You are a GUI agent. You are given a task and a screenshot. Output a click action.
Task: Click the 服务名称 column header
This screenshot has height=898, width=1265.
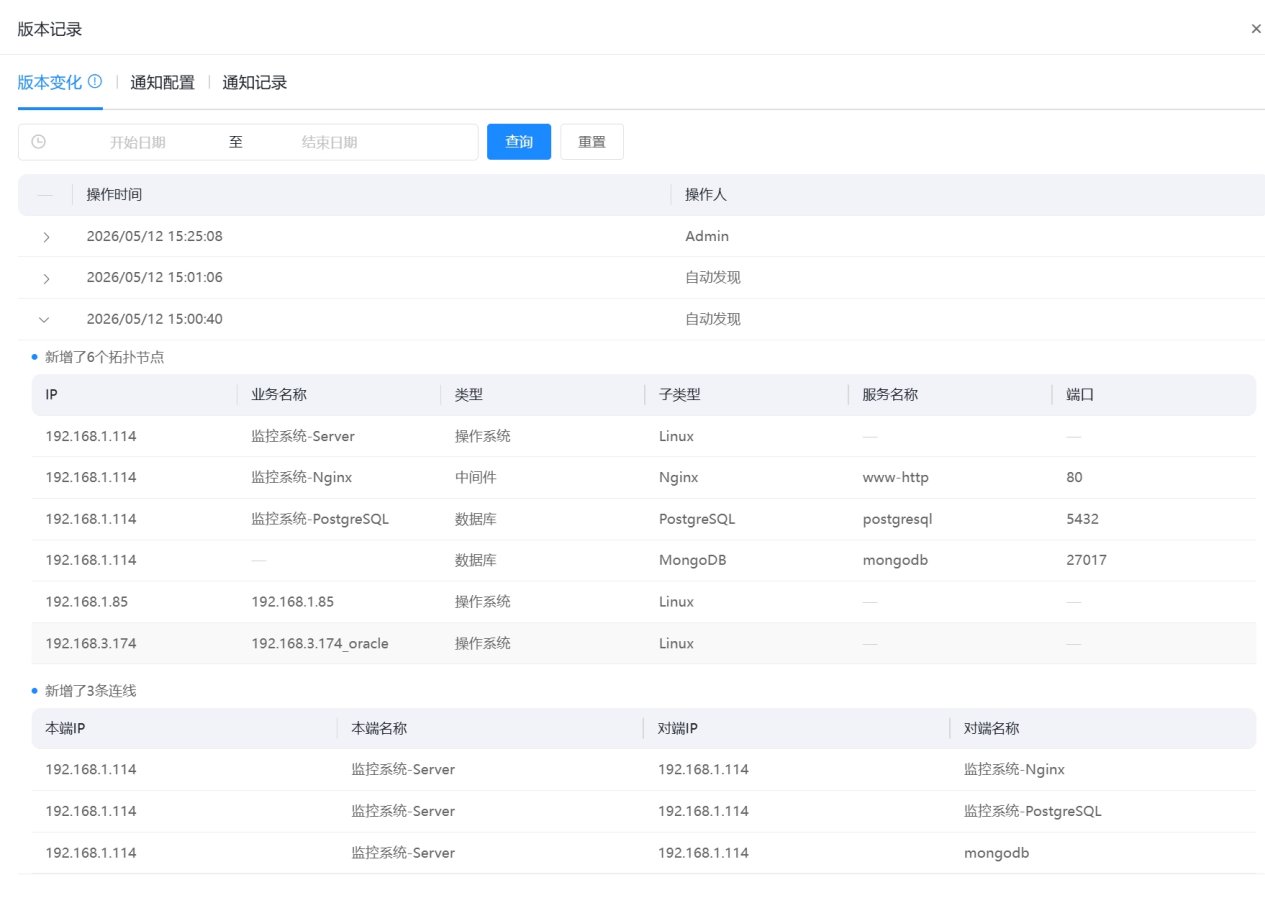(891, 395)
